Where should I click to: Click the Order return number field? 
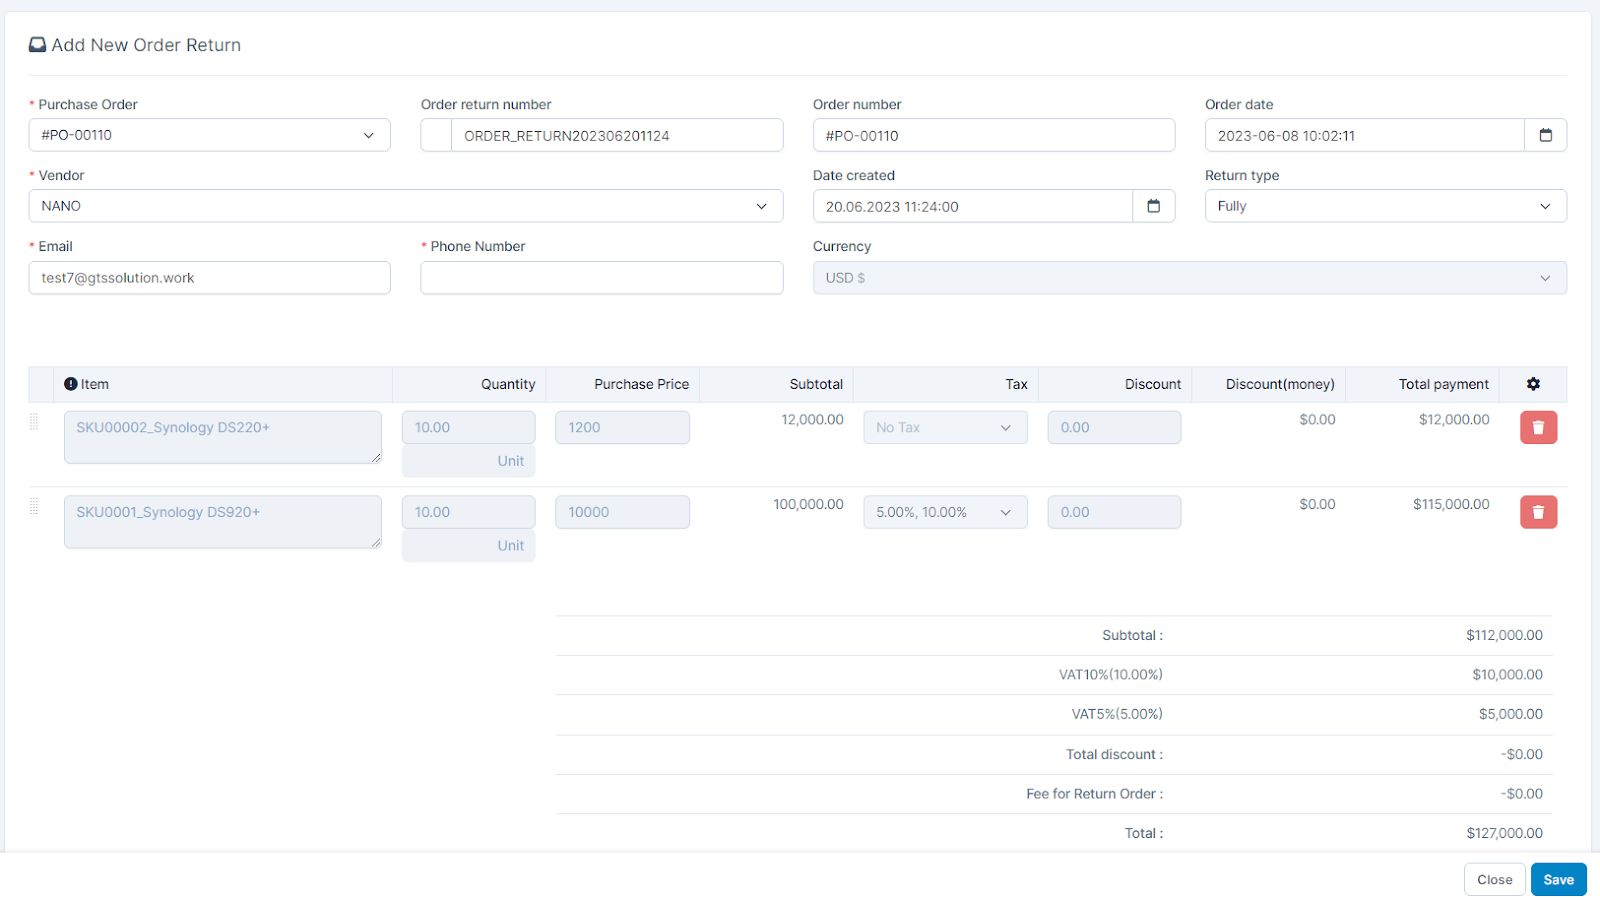tap(616, 136)
